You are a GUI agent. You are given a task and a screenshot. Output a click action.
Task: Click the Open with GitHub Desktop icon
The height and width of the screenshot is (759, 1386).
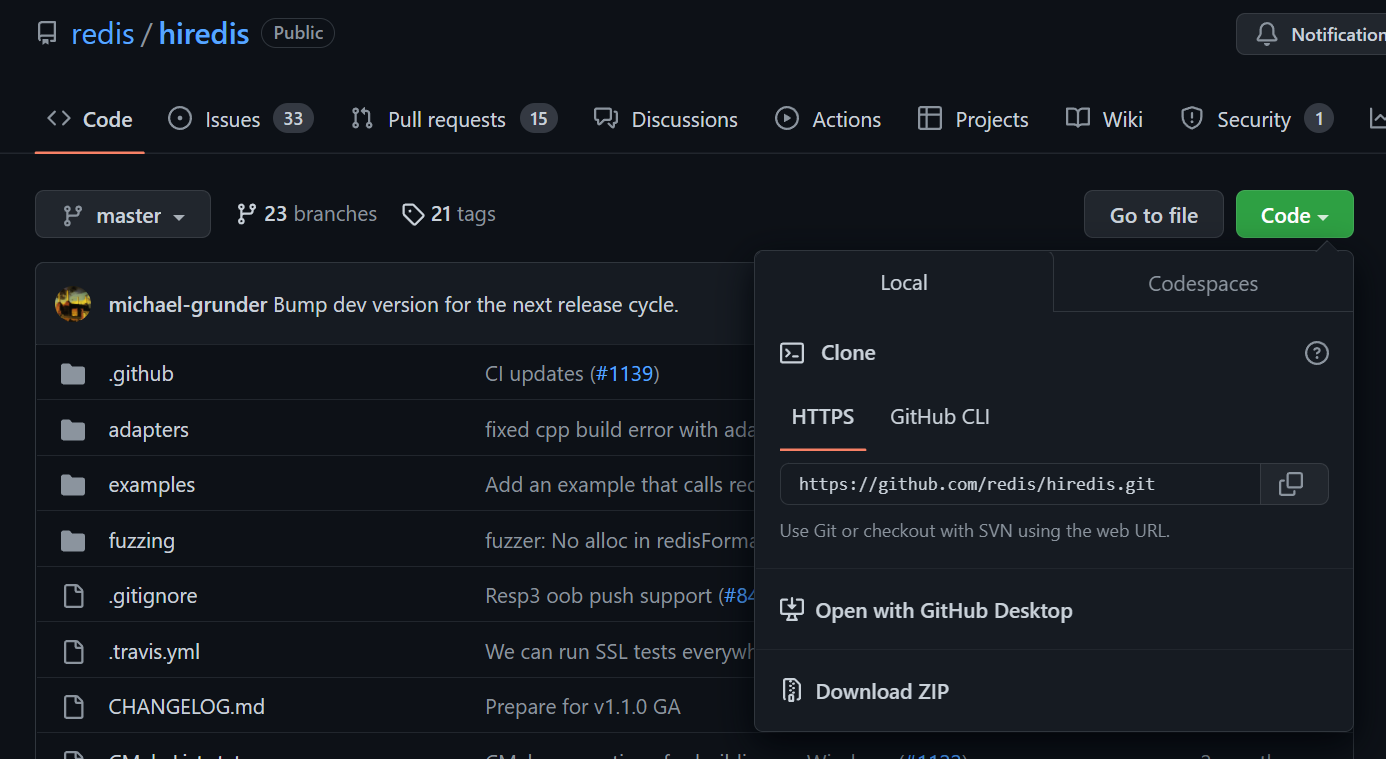(x=792, y=610)
